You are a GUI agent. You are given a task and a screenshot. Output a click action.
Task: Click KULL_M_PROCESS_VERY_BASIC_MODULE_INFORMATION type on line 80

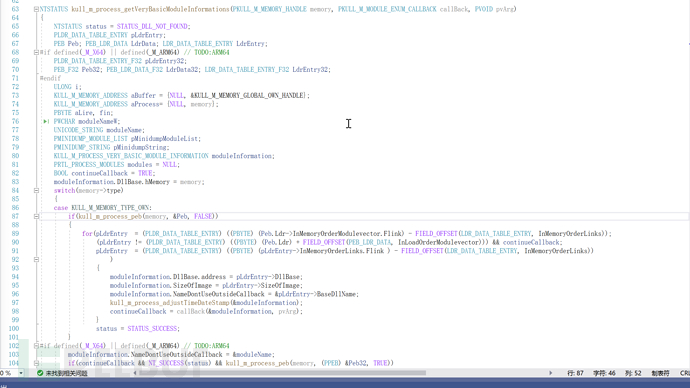[x=131, y=156]
